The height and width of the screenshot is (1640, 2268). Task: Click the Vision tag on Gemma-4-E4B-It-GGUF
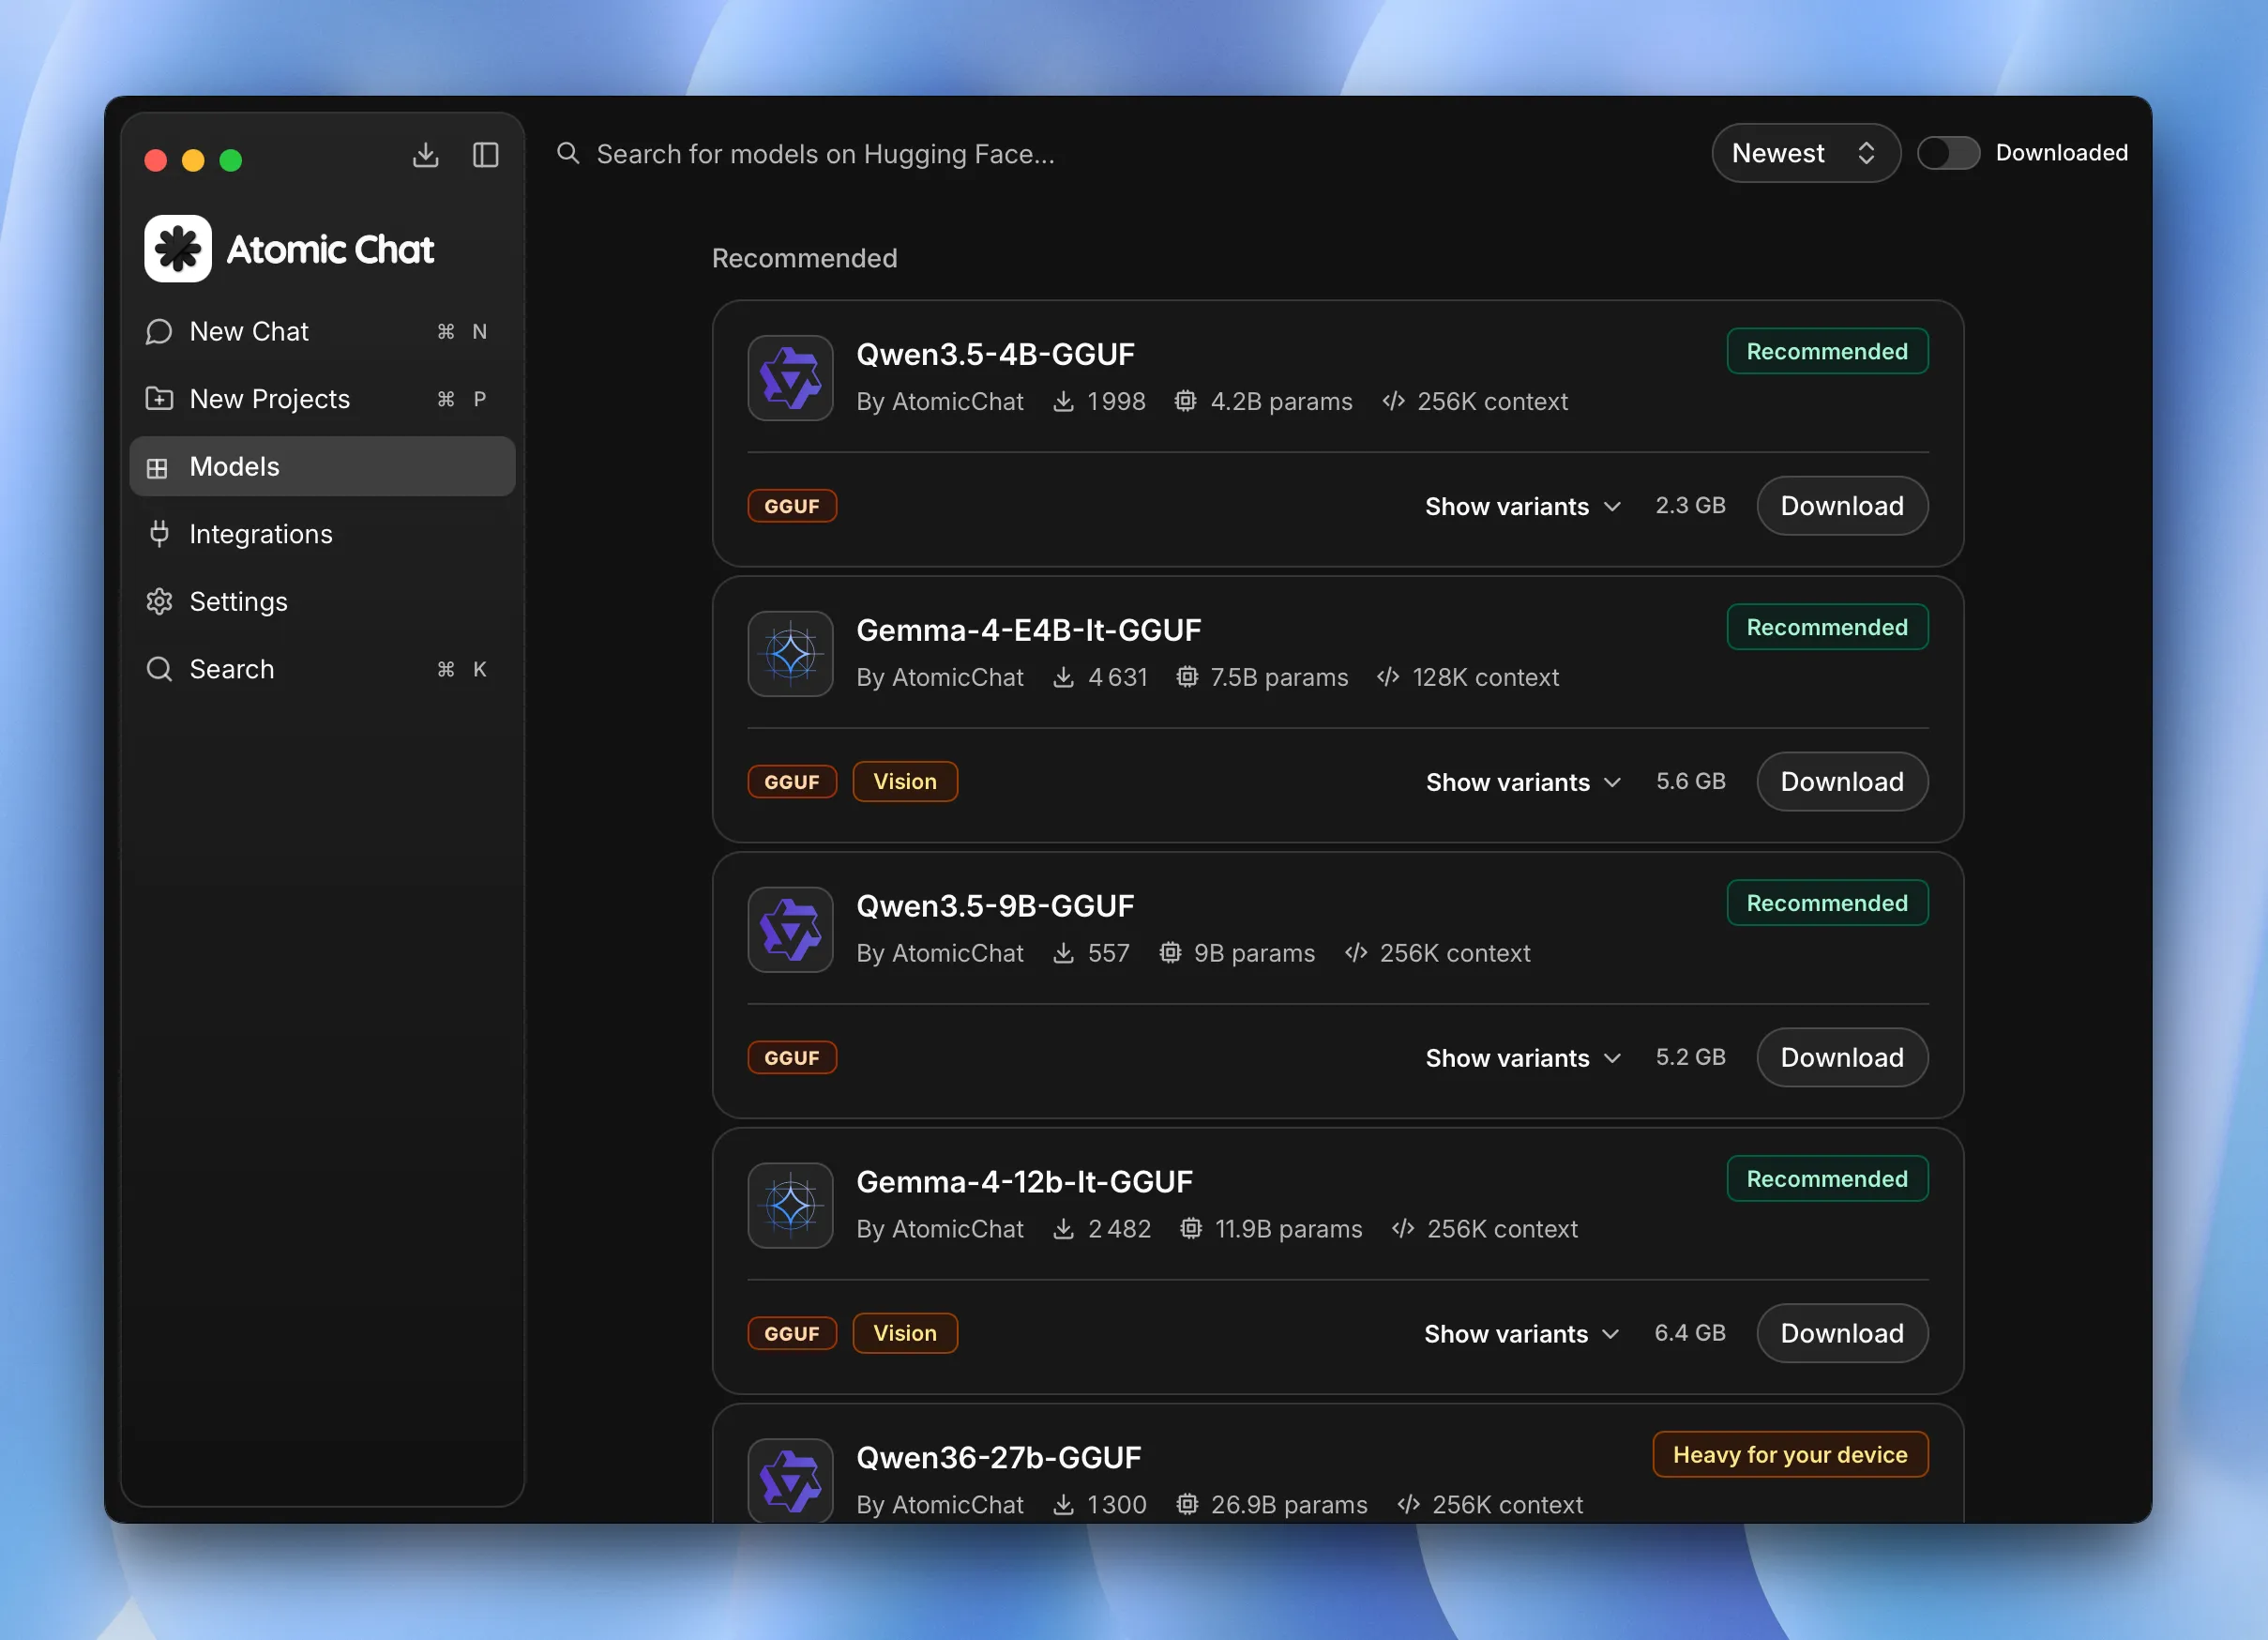pos(905,782)
